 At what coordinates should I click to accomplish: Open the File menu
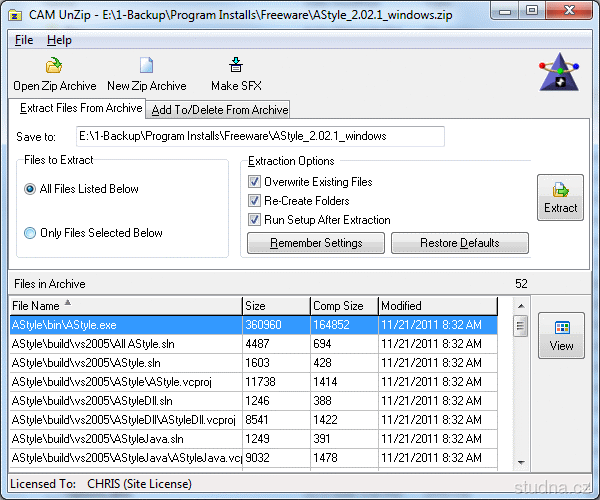click(x=24, y=40)
